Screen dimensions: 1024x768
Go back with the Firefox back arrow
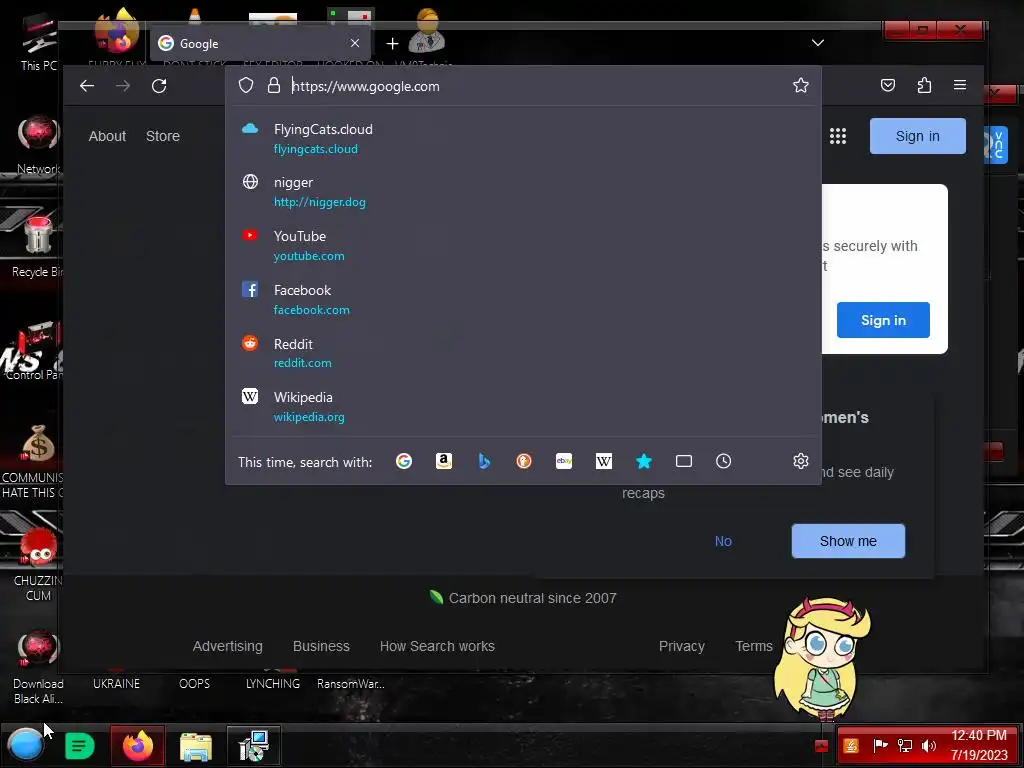[x=87, y=86]
